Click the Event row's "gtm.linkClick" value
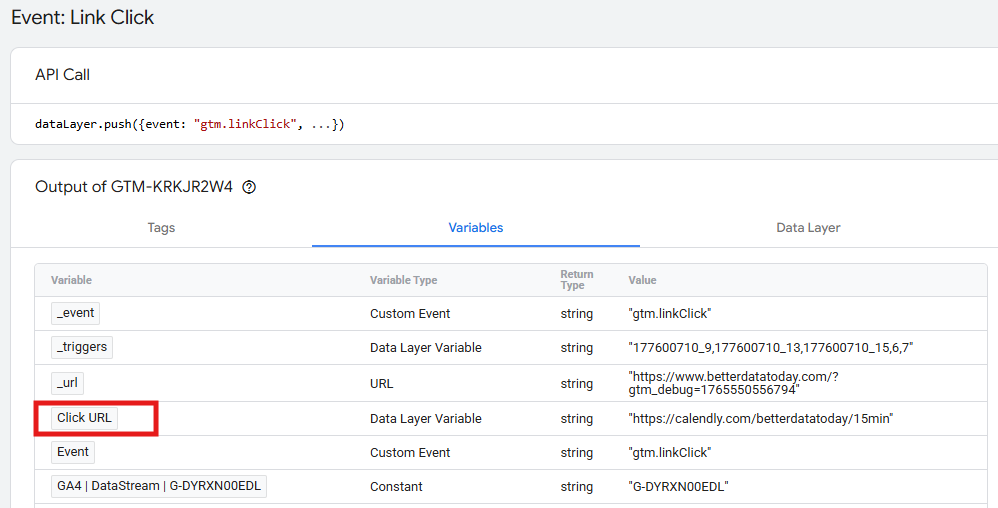Image resolution: width=998 pixels, height=508 pixels. pyautogui.click(x=670, y=453)
